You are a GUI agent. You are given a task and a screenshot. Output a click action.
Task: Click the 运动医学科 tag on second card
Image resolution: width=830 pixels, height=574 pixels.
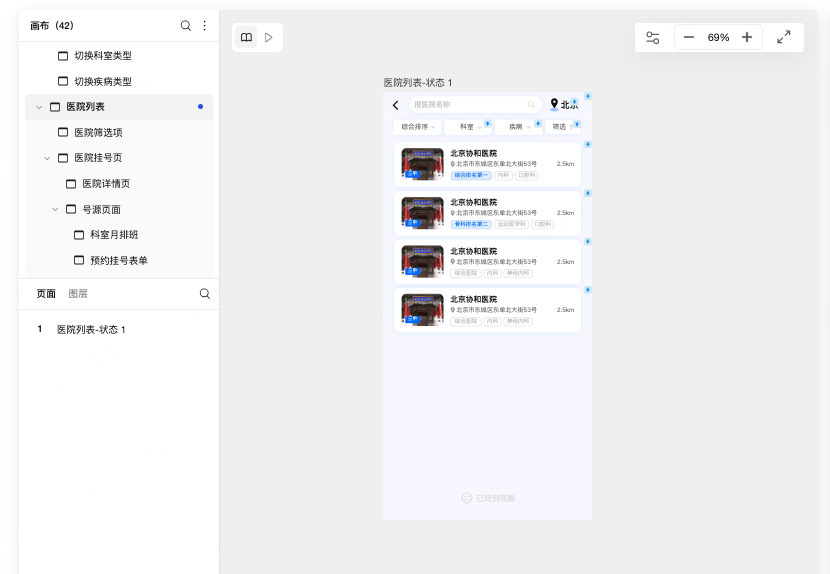click(512, 224)
